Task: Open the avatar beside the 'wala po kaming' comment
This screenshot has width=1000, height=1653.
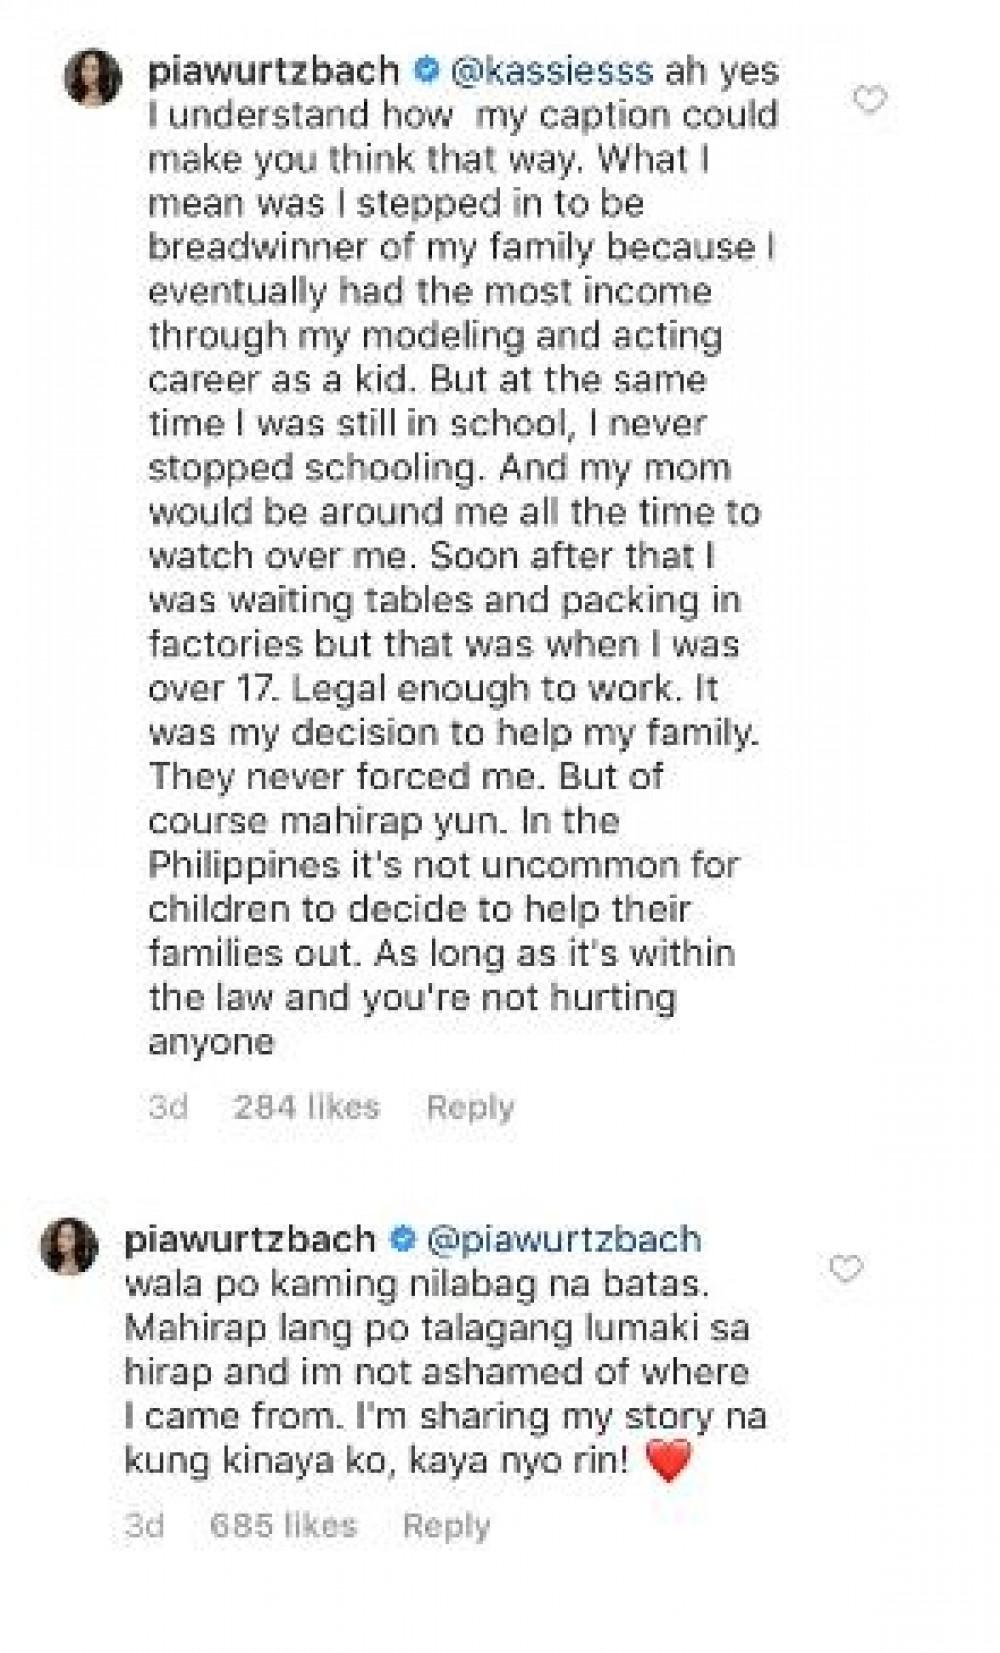Action: click(x=69, y=1246)
